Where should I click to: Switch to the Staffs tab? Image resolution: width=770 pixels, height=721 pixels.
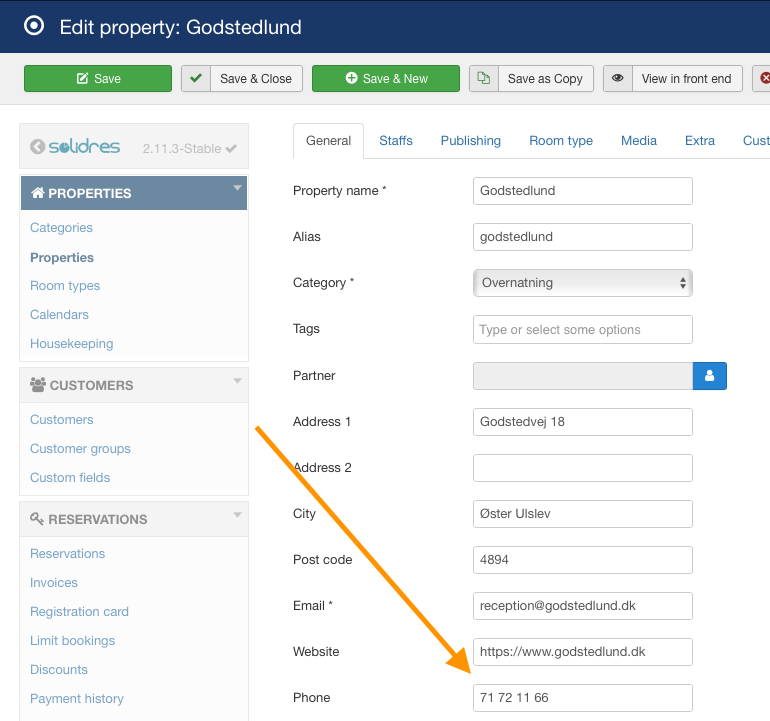point(396,141)
